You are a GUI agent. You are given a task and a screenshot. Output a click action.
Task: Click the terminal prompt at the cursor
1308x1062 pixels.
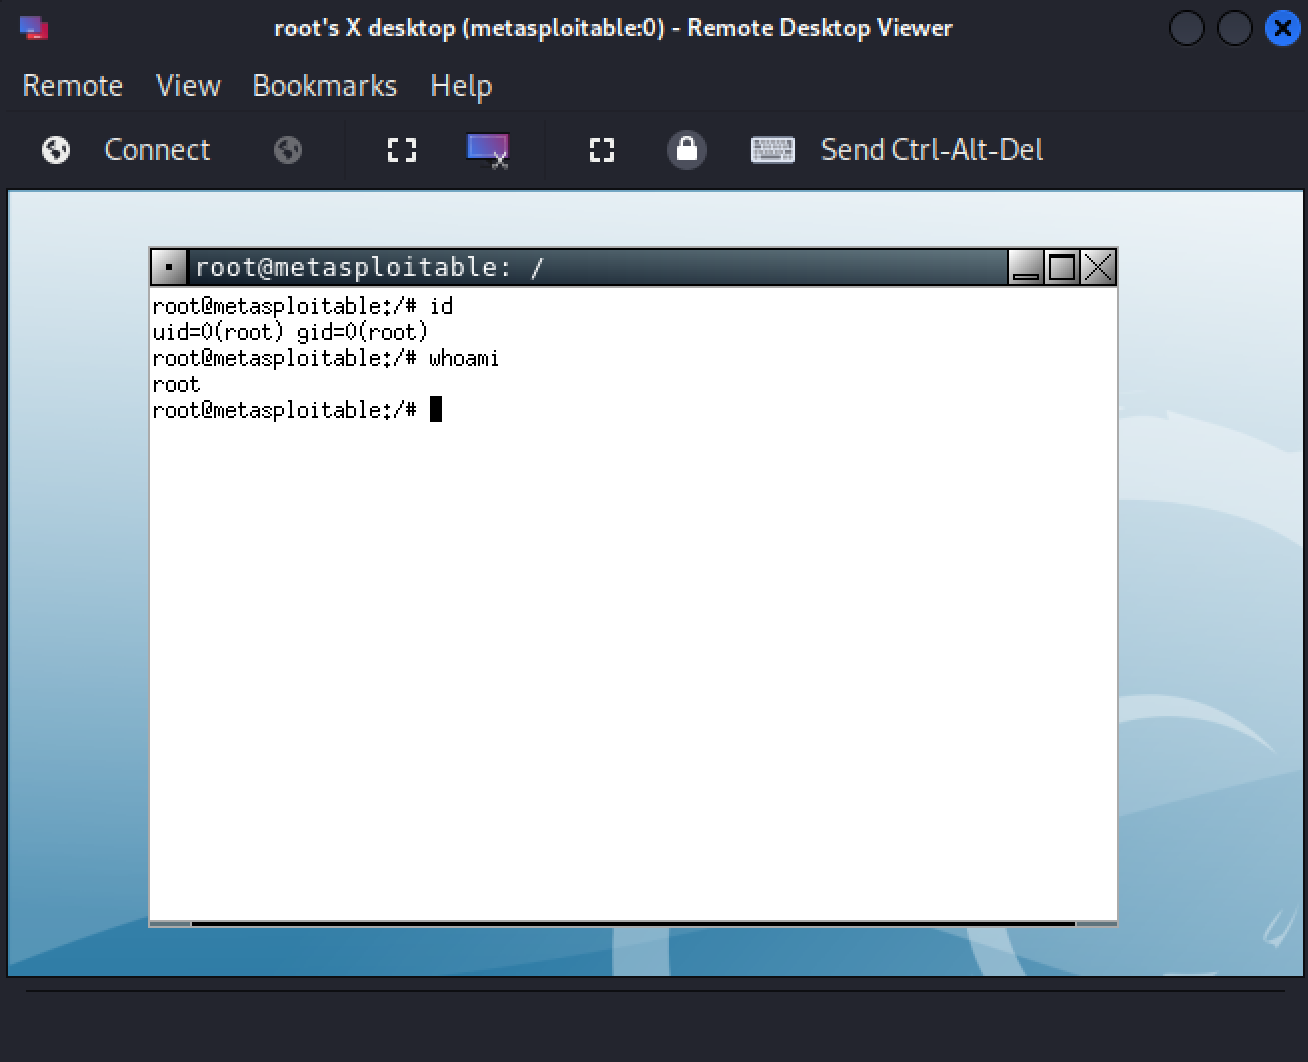coord(436,410)
